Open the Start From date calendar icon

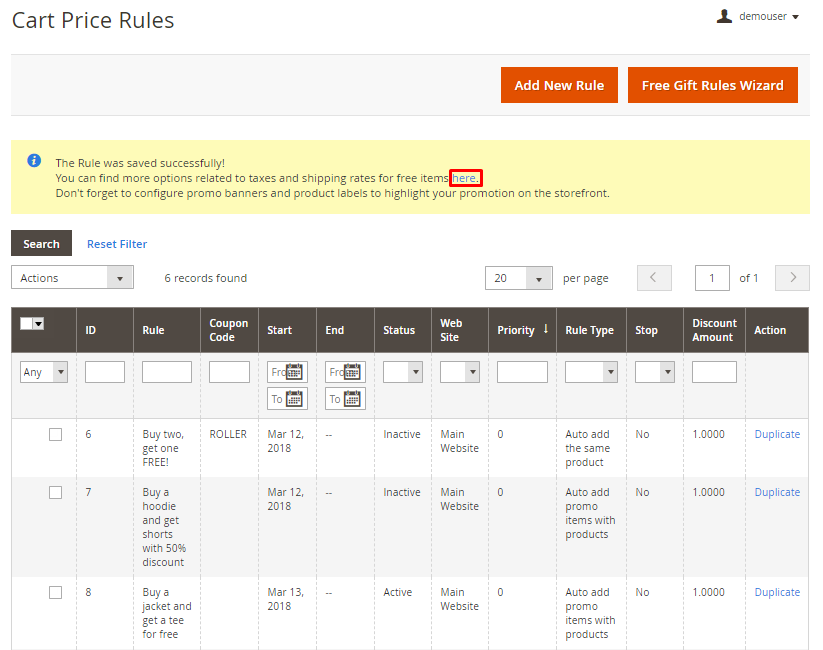[294, 372]
